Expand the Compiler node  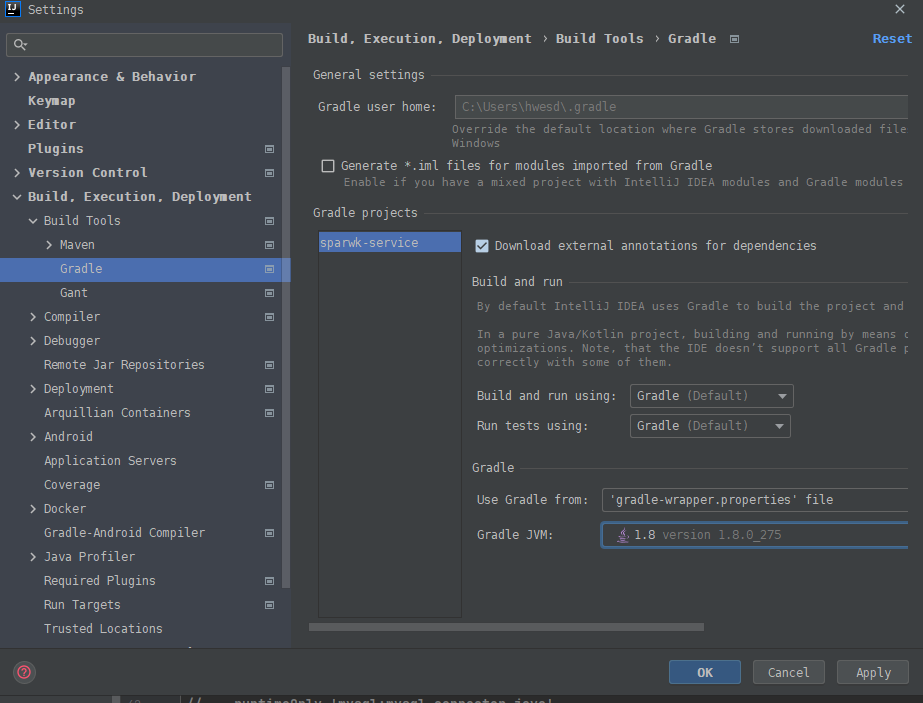tap(33, 317)
